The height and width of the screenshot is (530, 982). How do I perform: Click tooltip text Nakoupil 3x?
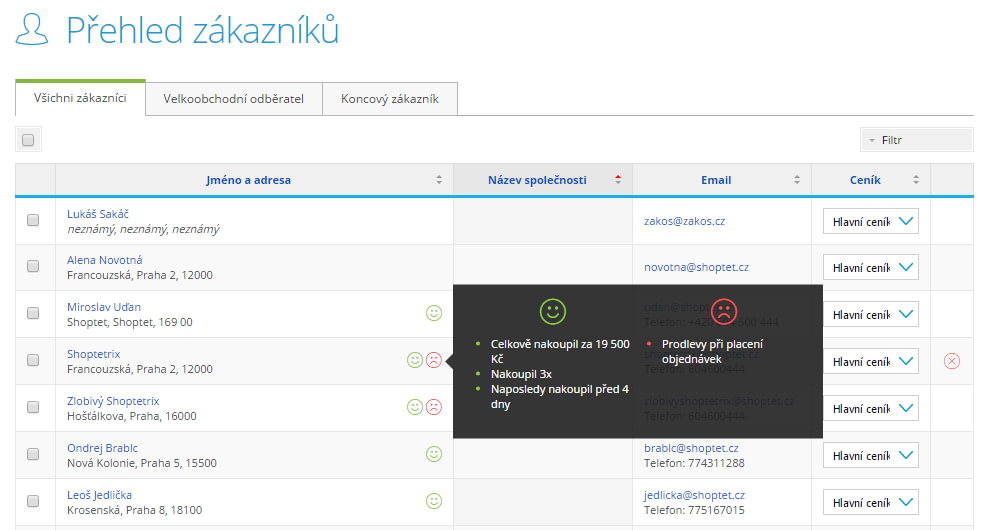point(521,374)
